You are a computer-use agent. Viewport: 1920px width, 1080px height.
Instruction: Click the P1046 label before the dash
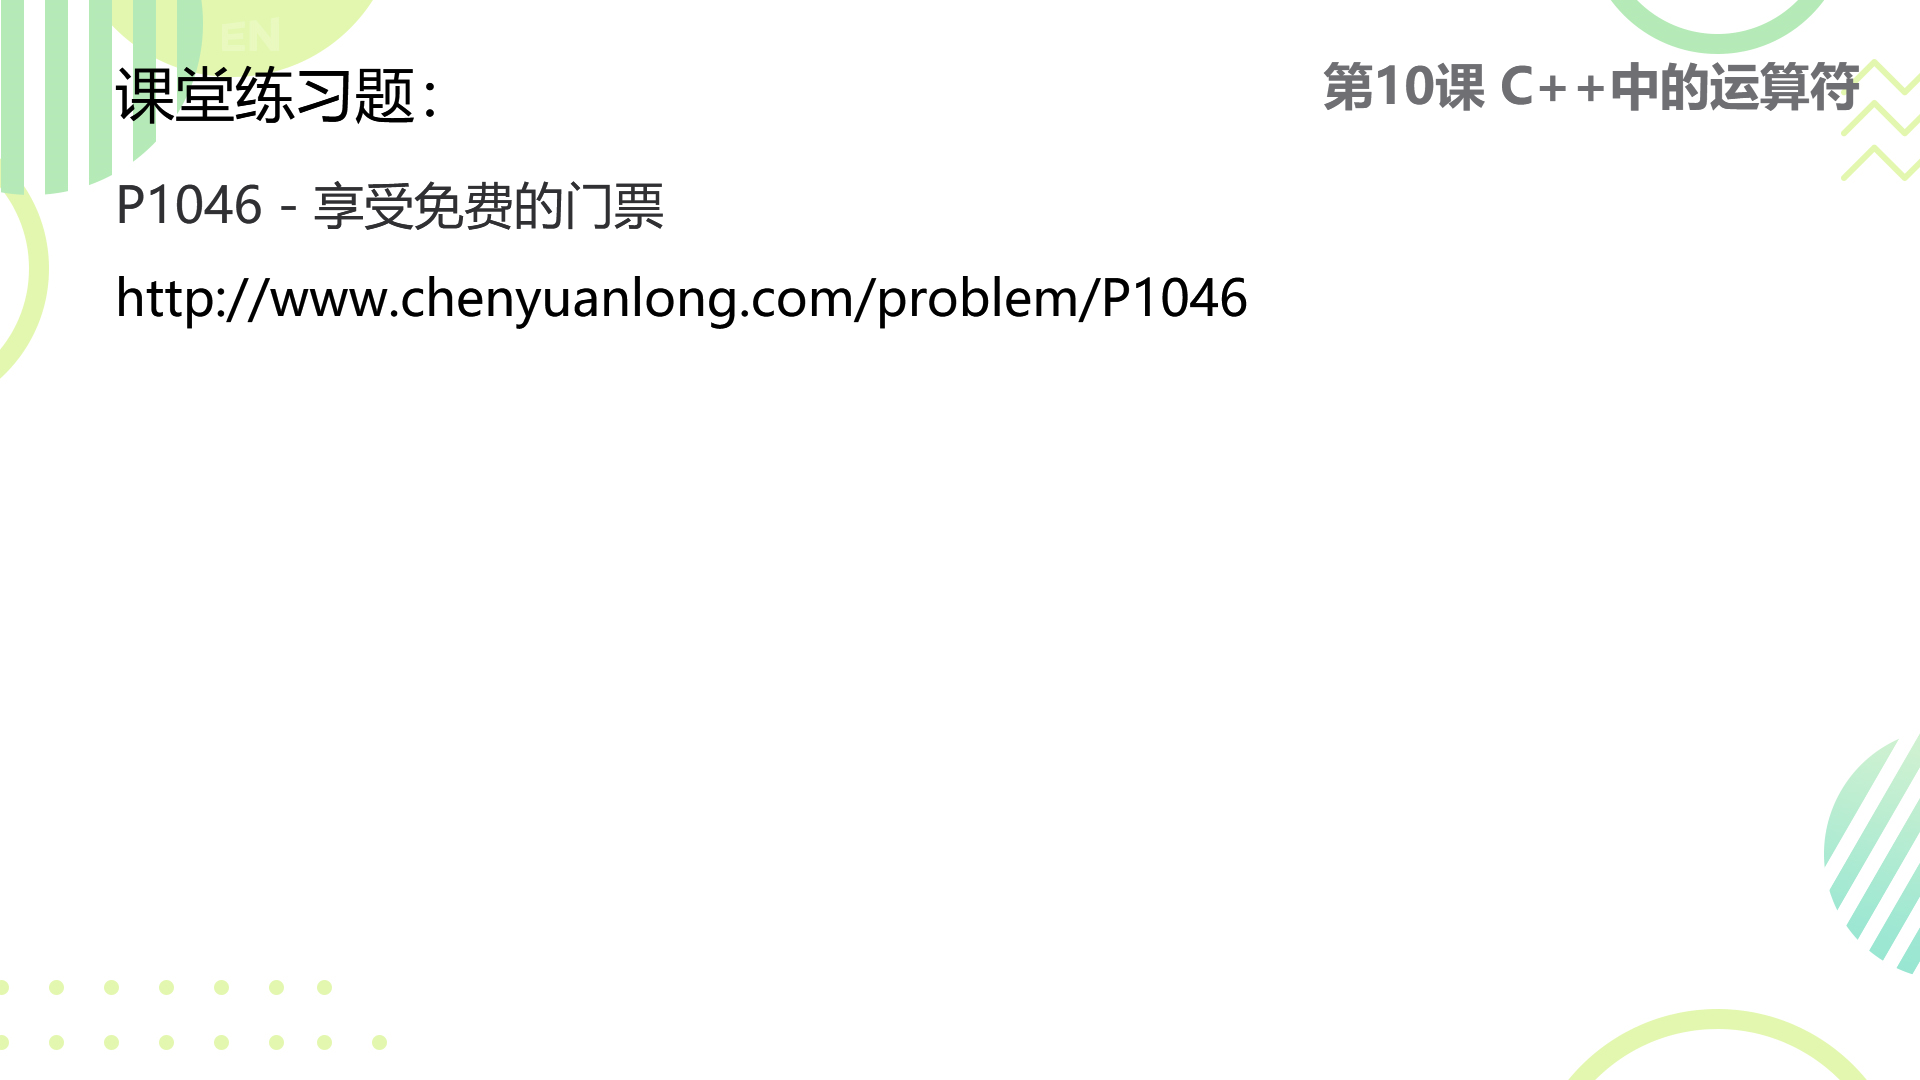coord(189,205)
